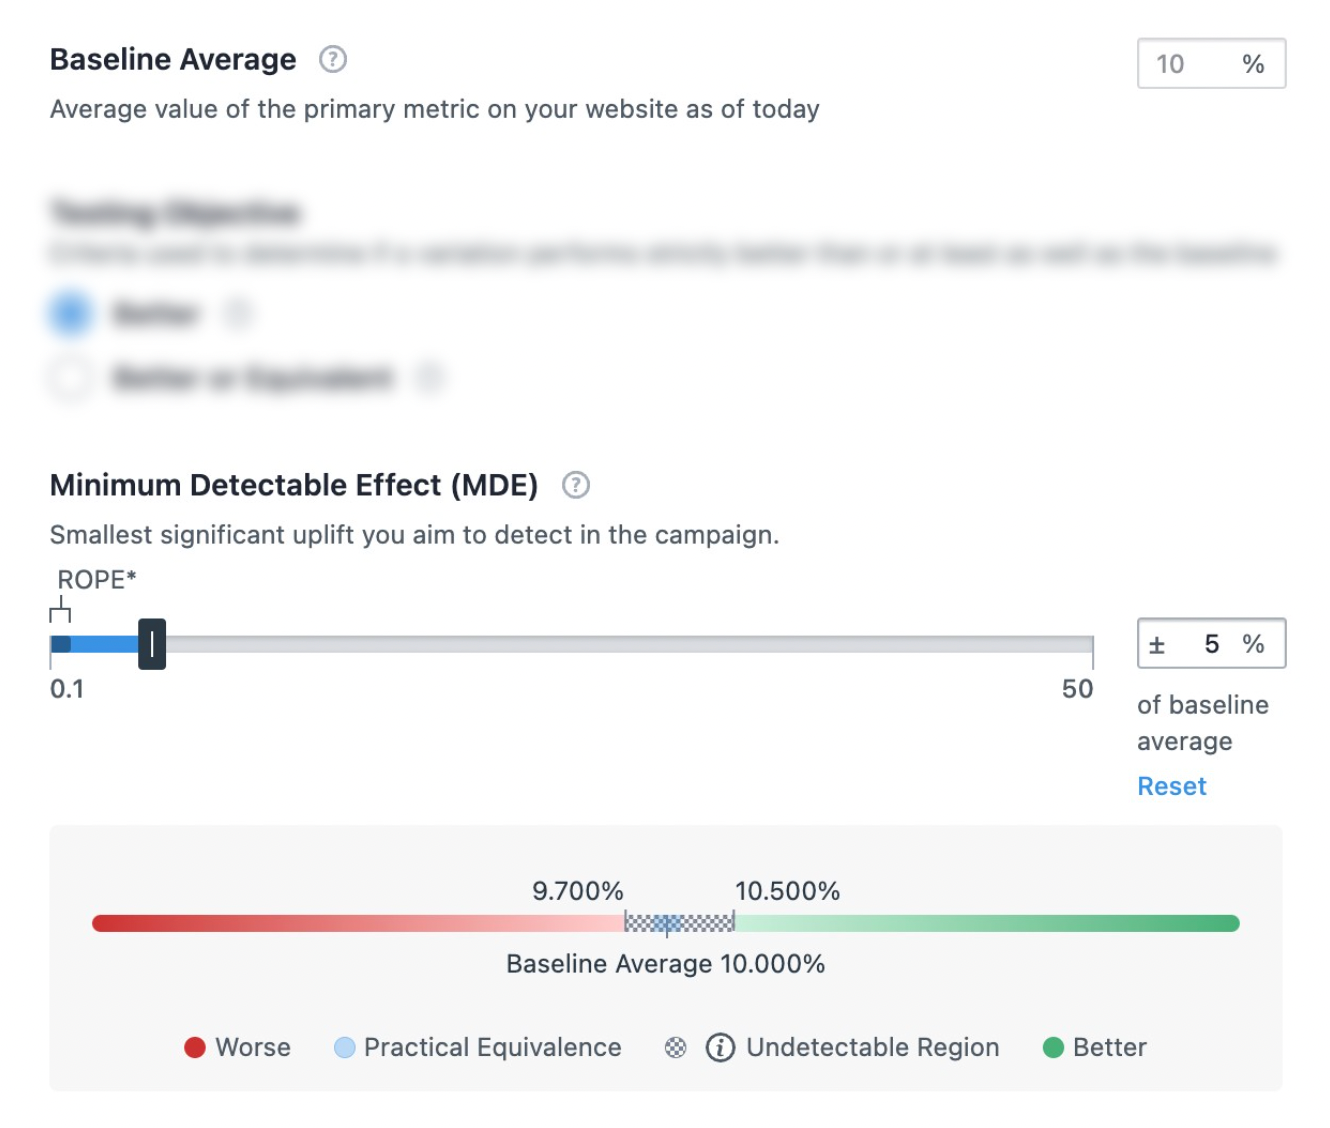This screenshot has height=1128, width=1330.
Task: Select the unselected second blurred radio button
Action: click(70, 378)
